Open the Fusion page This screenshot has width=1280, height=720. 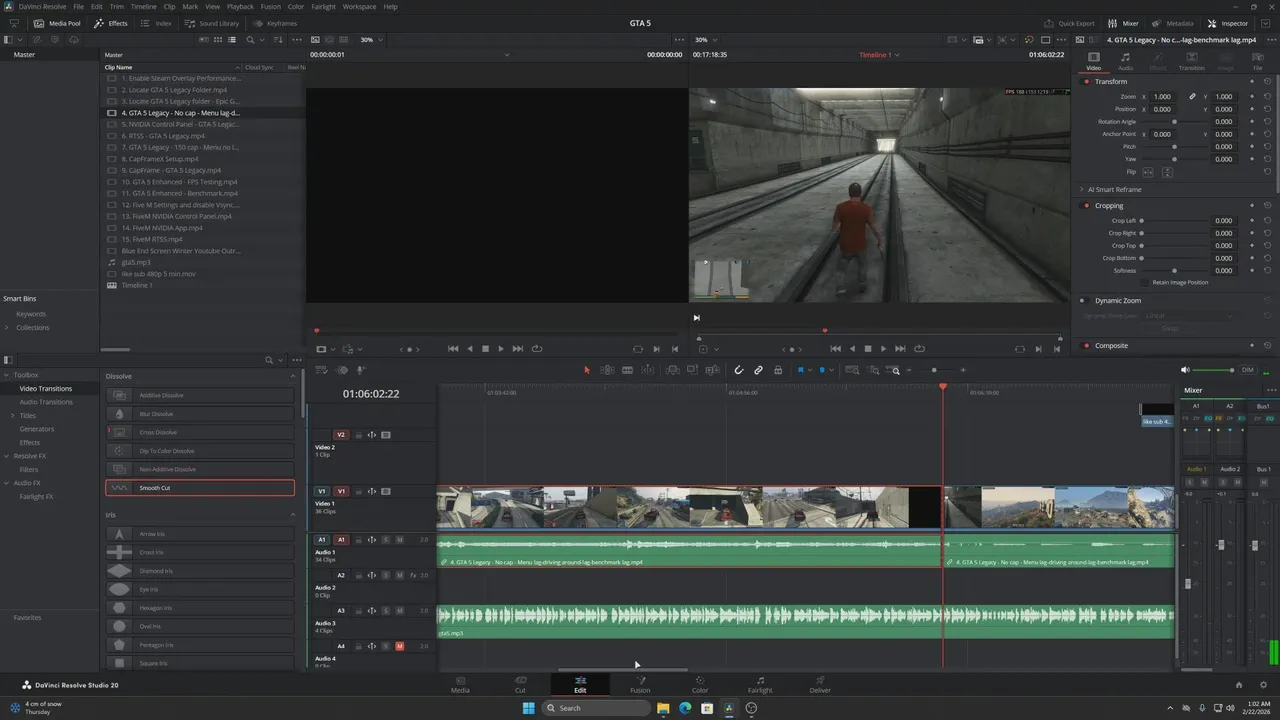pyautogui.click(x=640, y=685)
